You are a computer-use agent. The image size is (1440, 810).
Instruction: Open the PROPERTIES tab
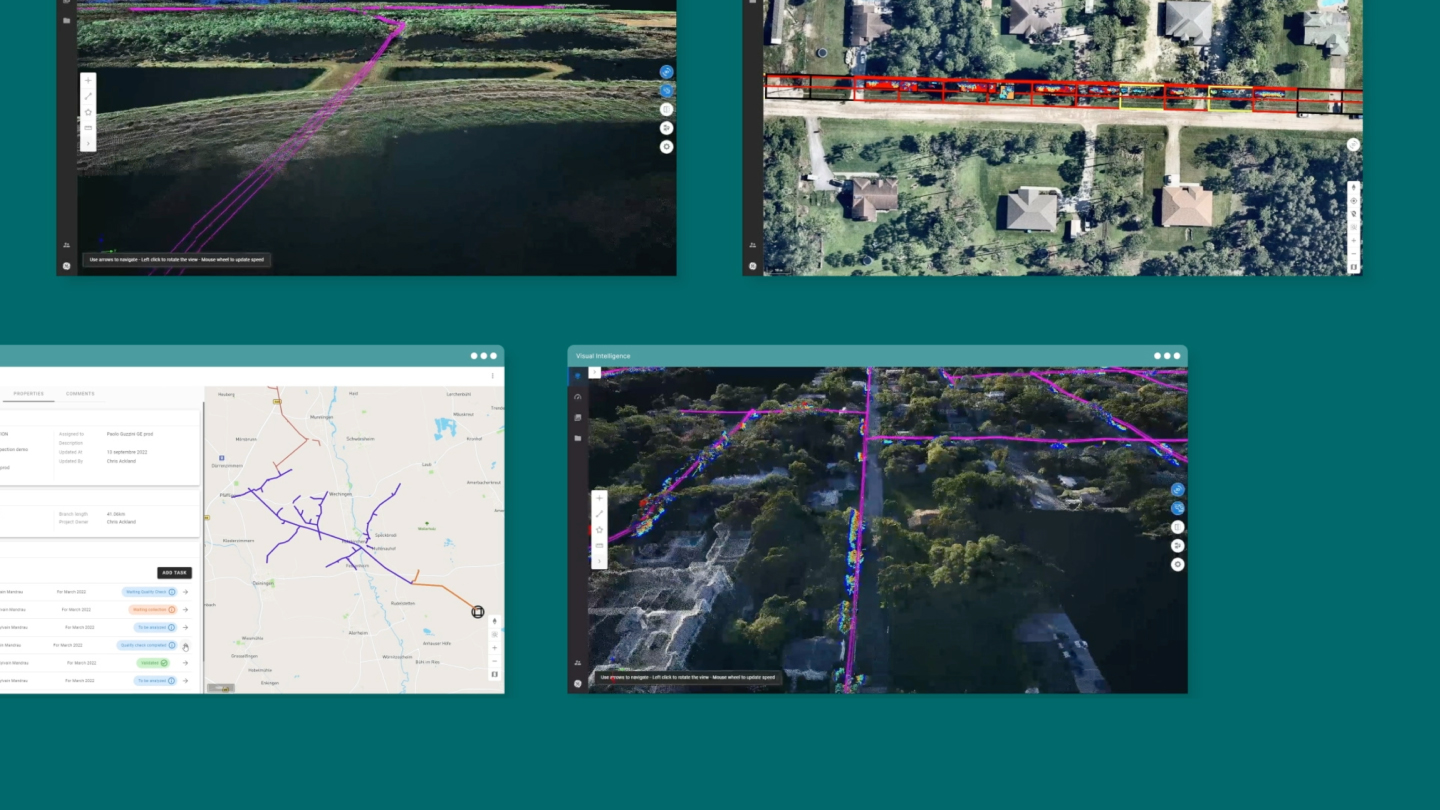tap(28, 394)
